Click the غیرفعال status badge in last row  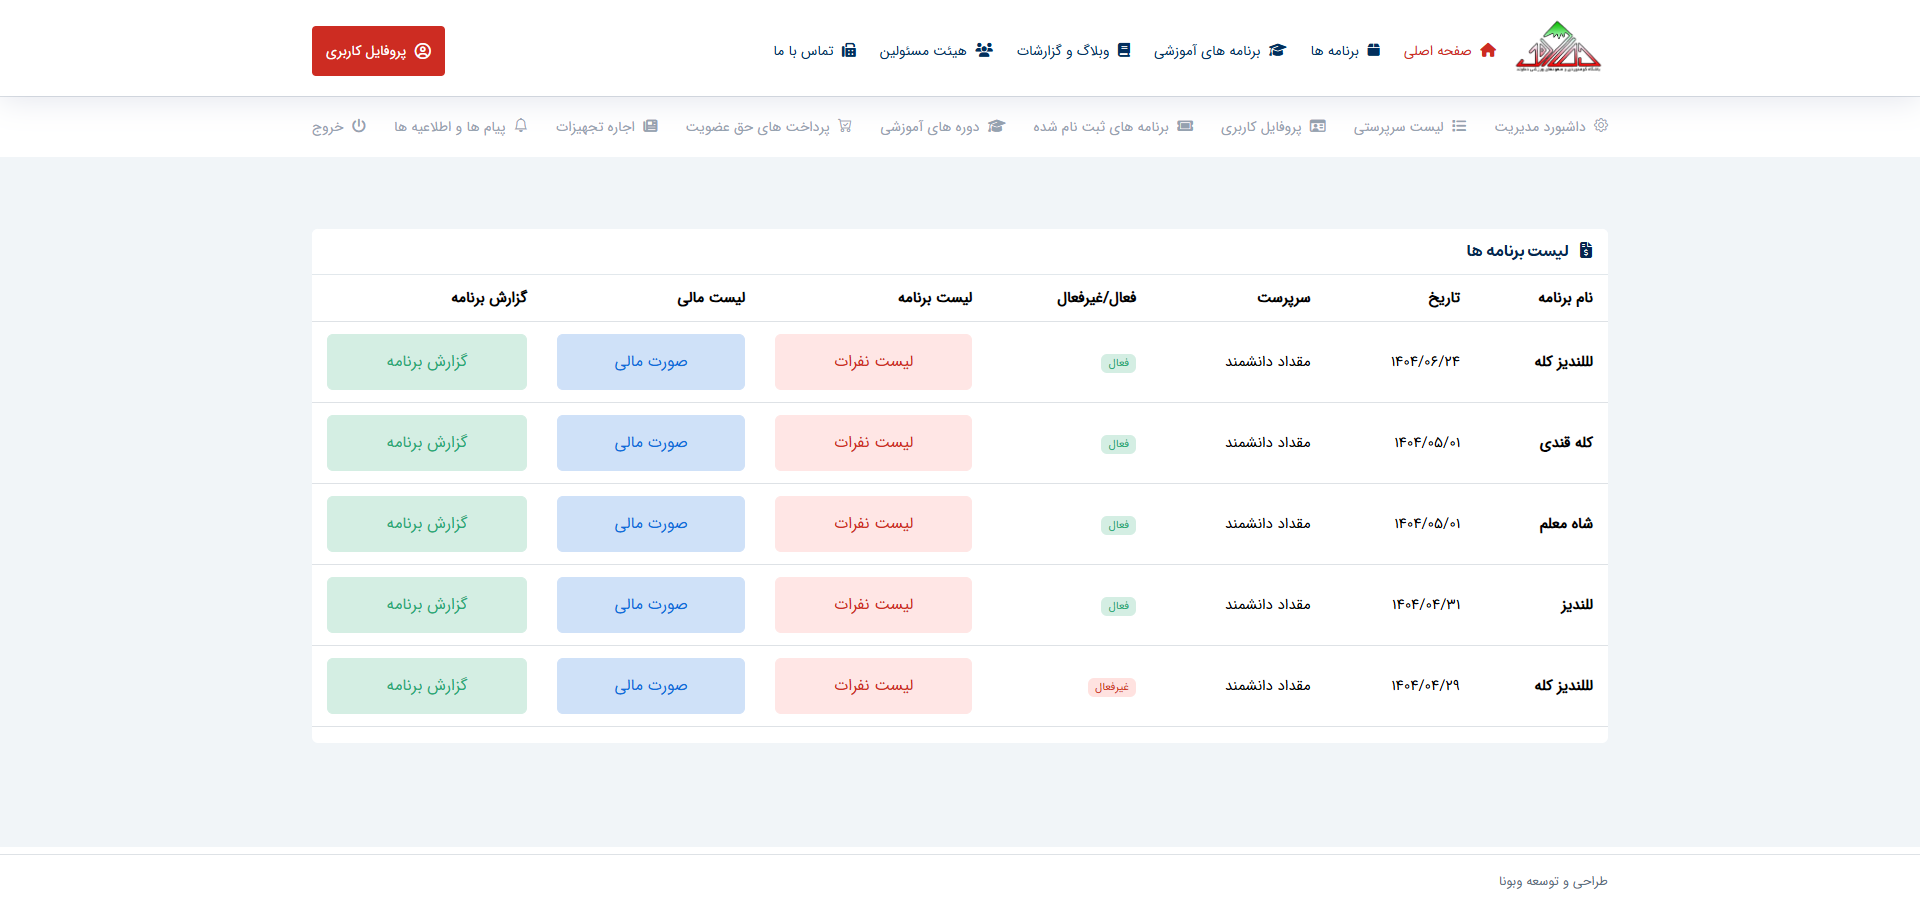pyautogui.click(x=1112, y=687)
